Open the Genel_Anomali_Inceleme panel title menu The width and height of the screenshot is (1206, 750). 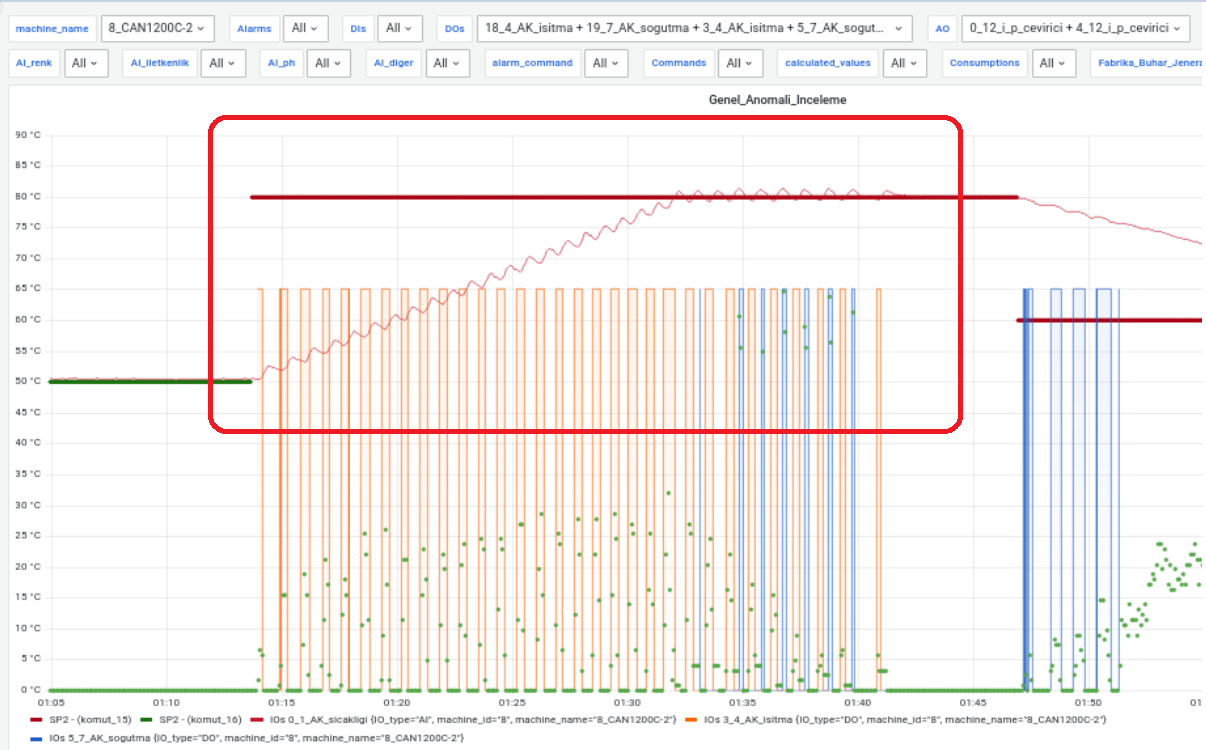tap(777, 100)
